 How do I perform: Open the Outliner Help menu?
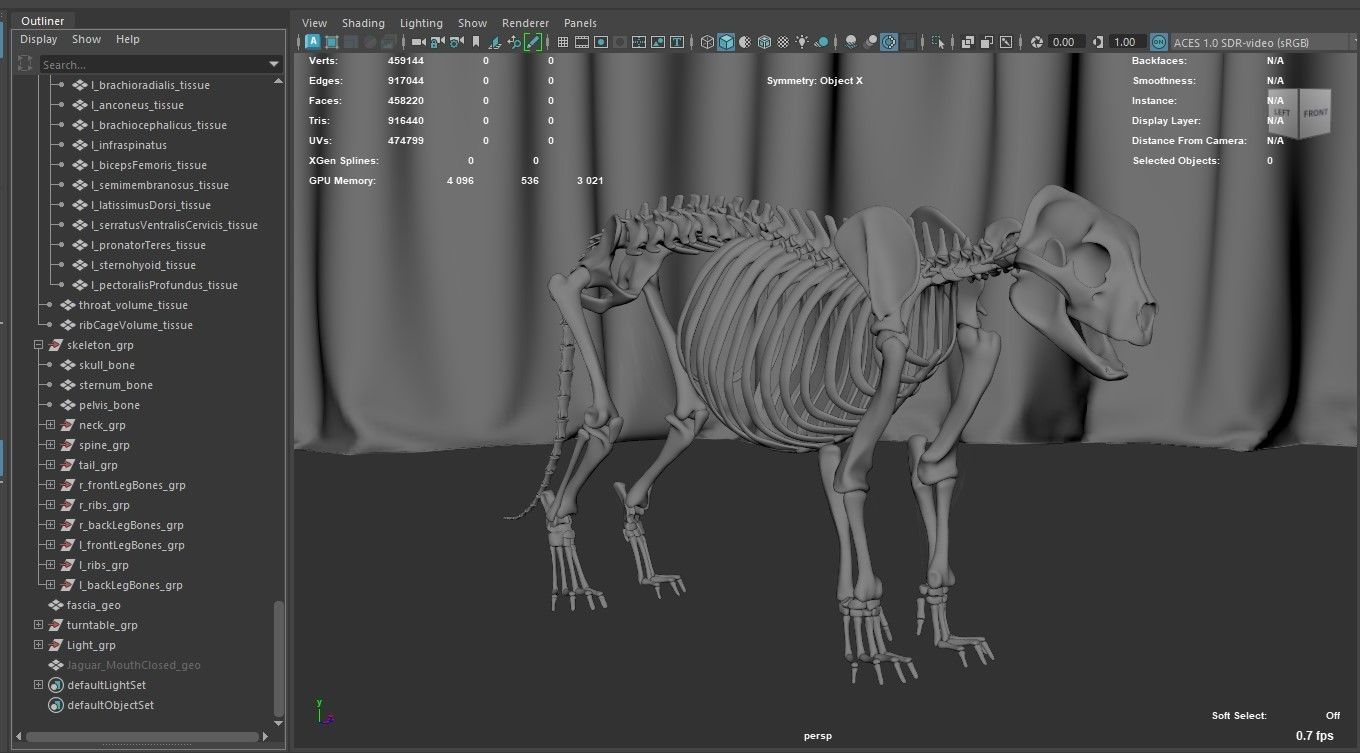coord(128,40)
